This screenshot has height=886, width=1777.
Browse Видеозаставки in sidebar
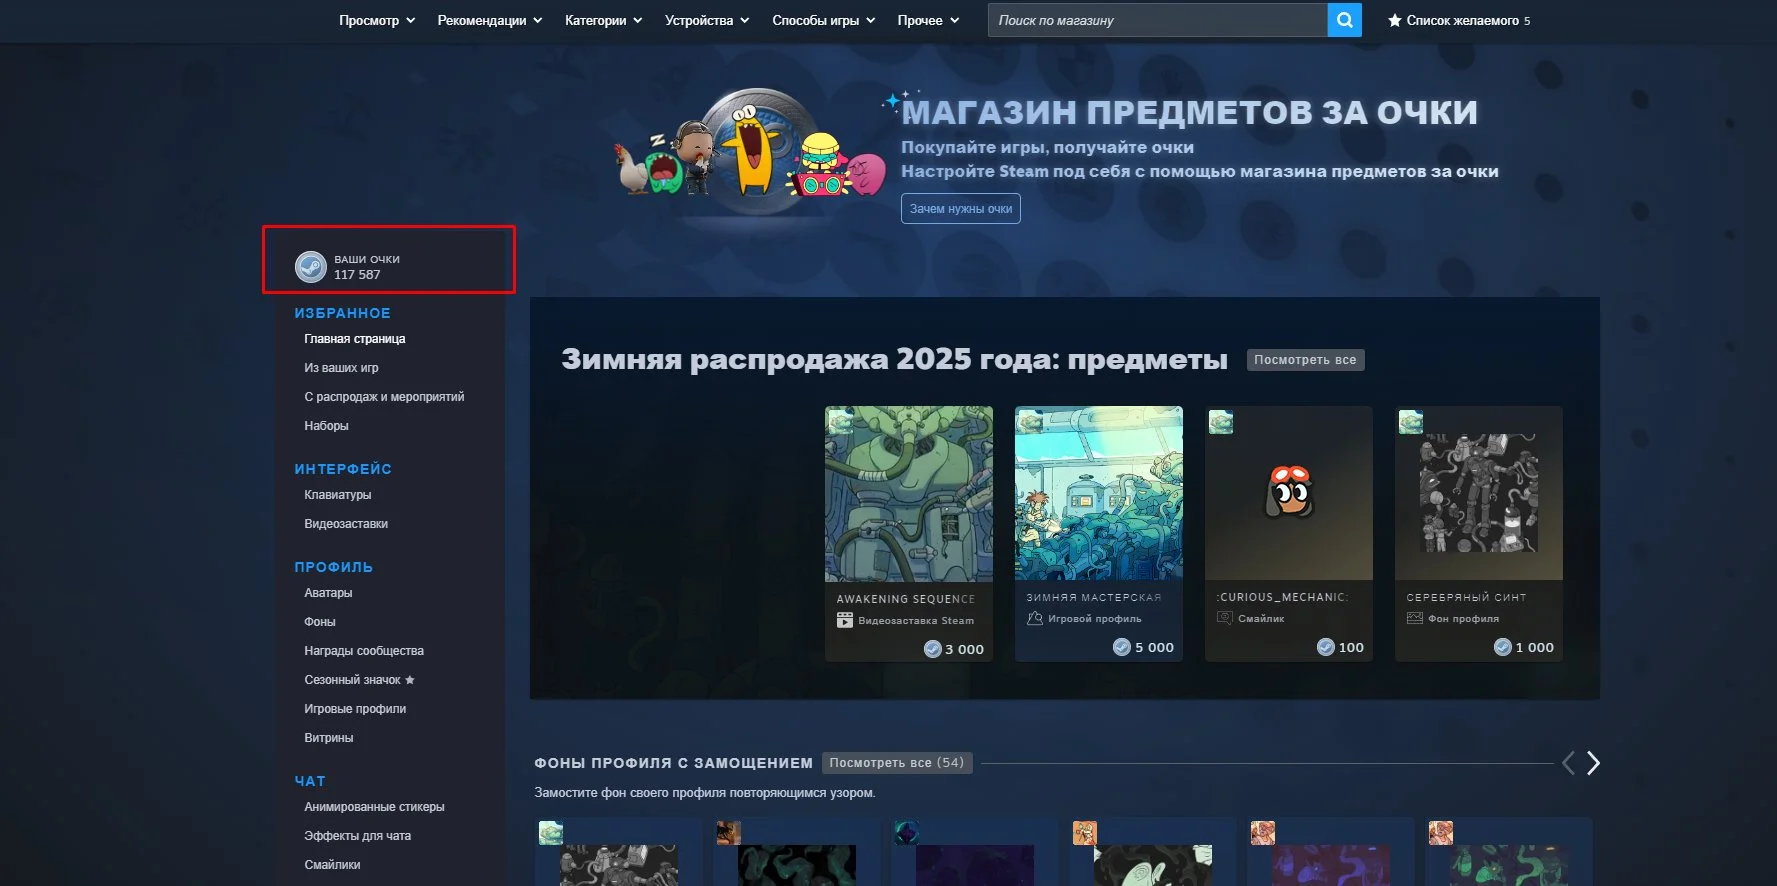[x=346, y=524]
